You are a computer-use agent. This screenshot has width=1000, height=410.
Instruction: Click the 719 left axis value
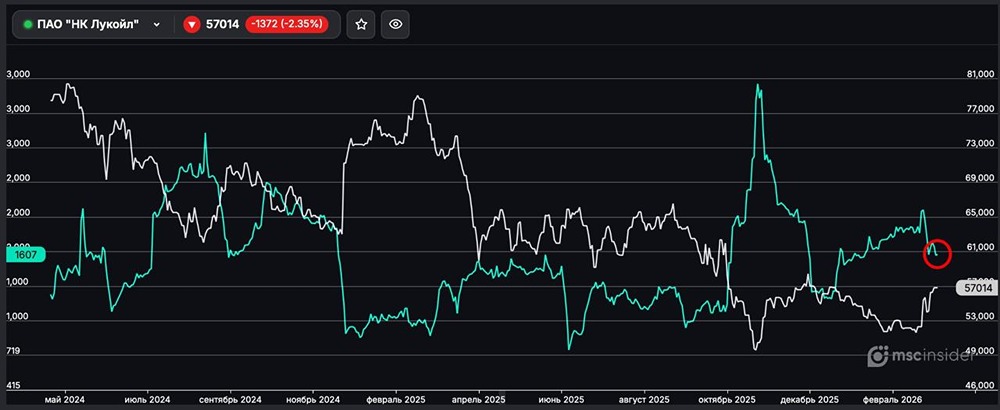click(19, 352)
